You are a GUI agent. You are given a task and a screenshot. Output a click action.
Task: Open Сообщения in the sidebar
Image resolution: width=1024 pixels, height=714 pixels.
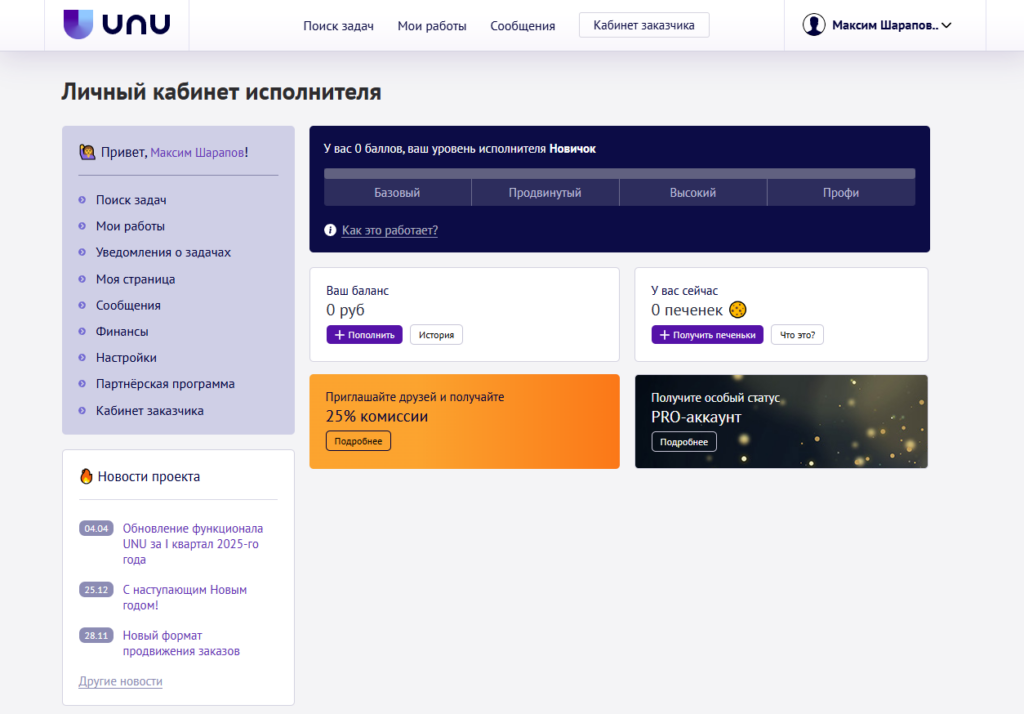[x=128, y=305]
